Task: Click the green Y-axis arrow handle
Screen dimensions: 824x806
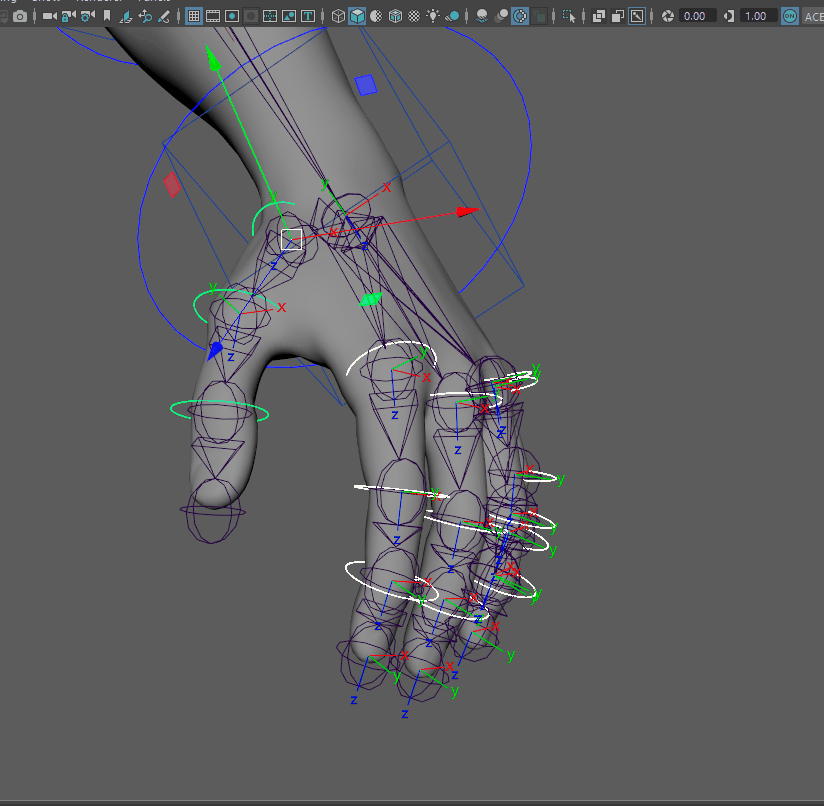Action: (x=212, y=58)
